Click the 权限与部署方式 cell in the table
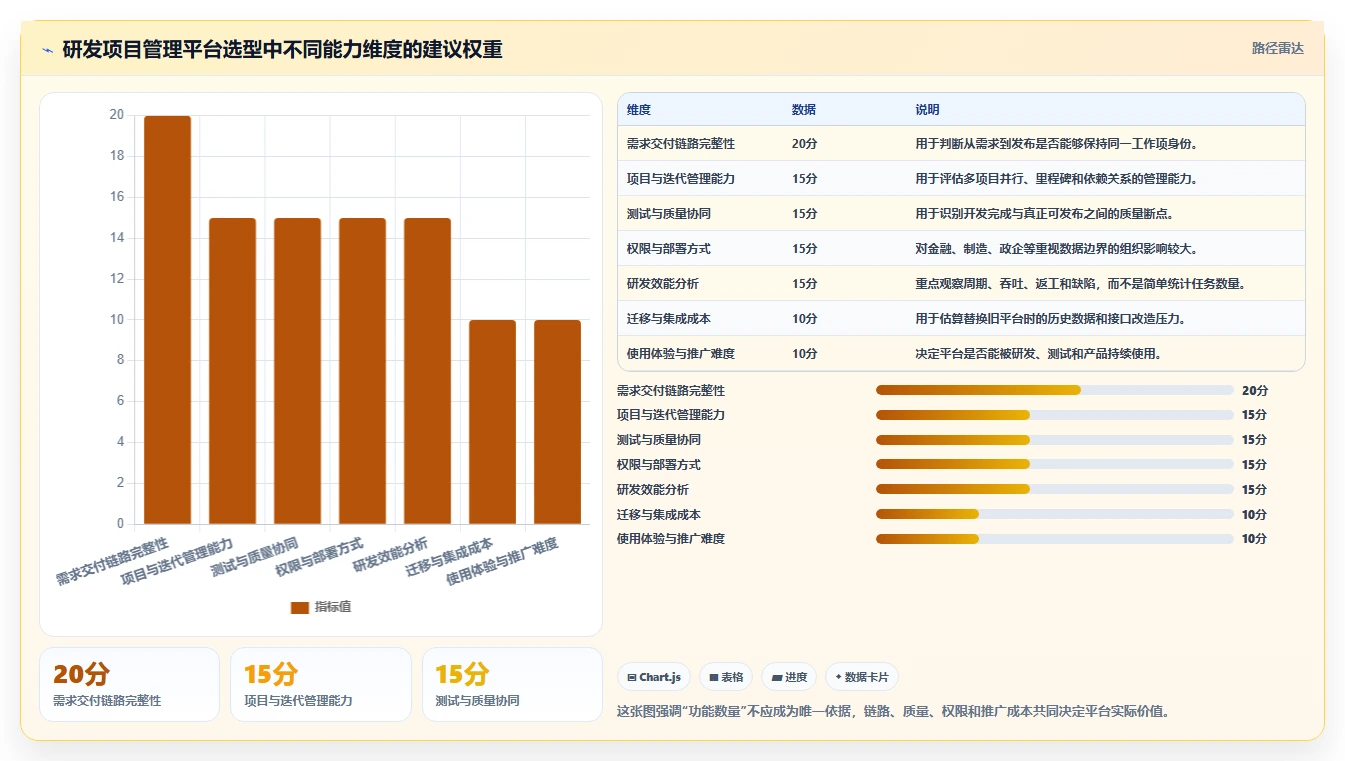Screen dimensions: 1345x761 (x=669, y=248)
